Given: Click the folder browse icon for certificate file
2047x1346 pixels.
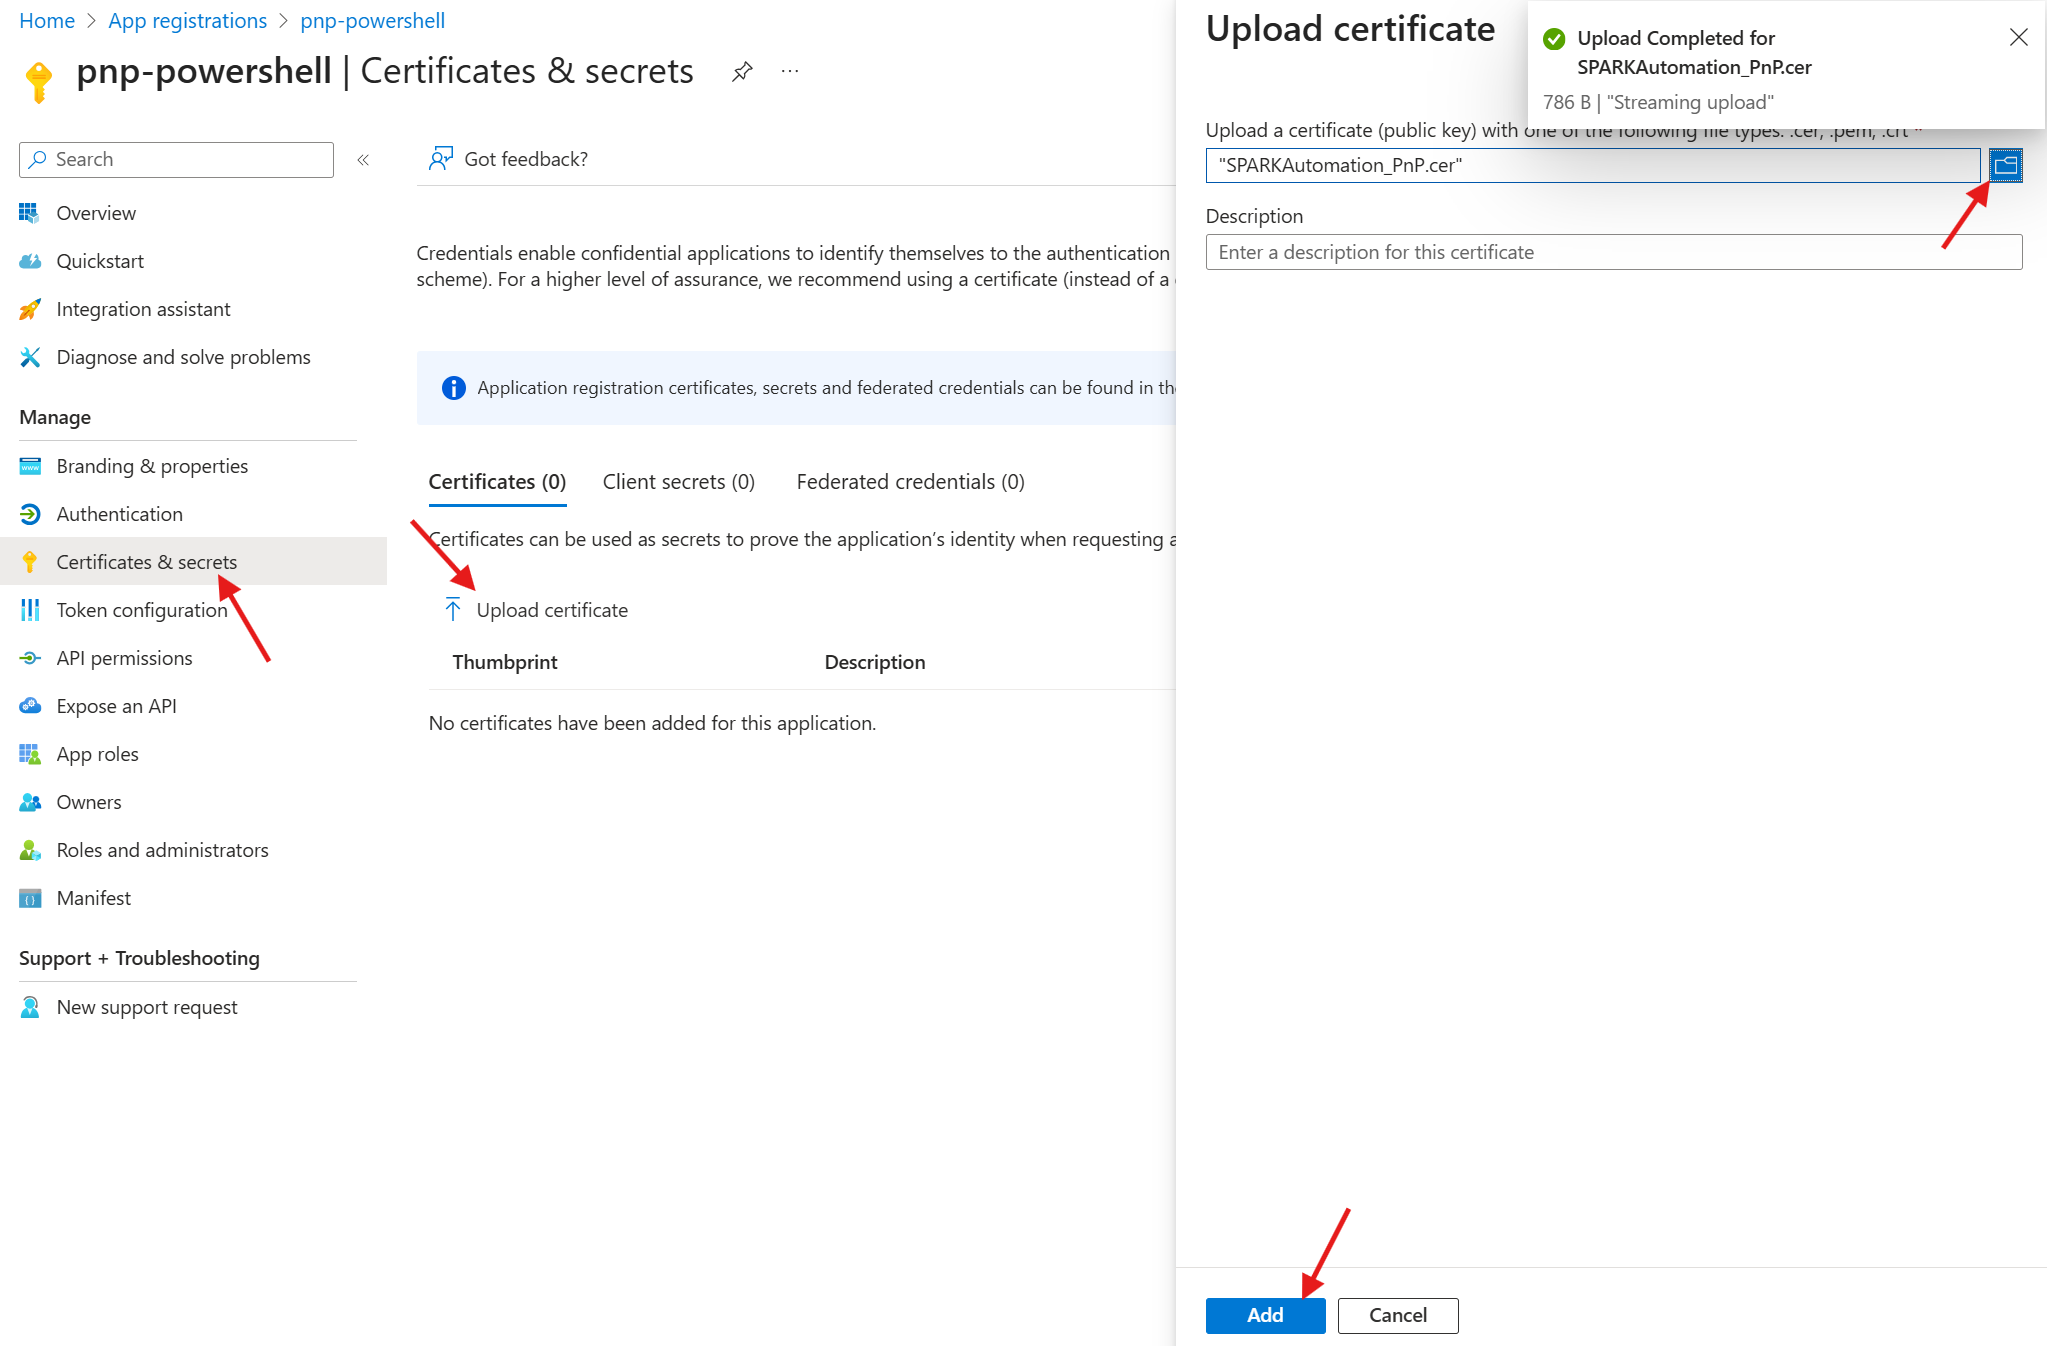Looking at the screenshot, I should [2005, 165].
